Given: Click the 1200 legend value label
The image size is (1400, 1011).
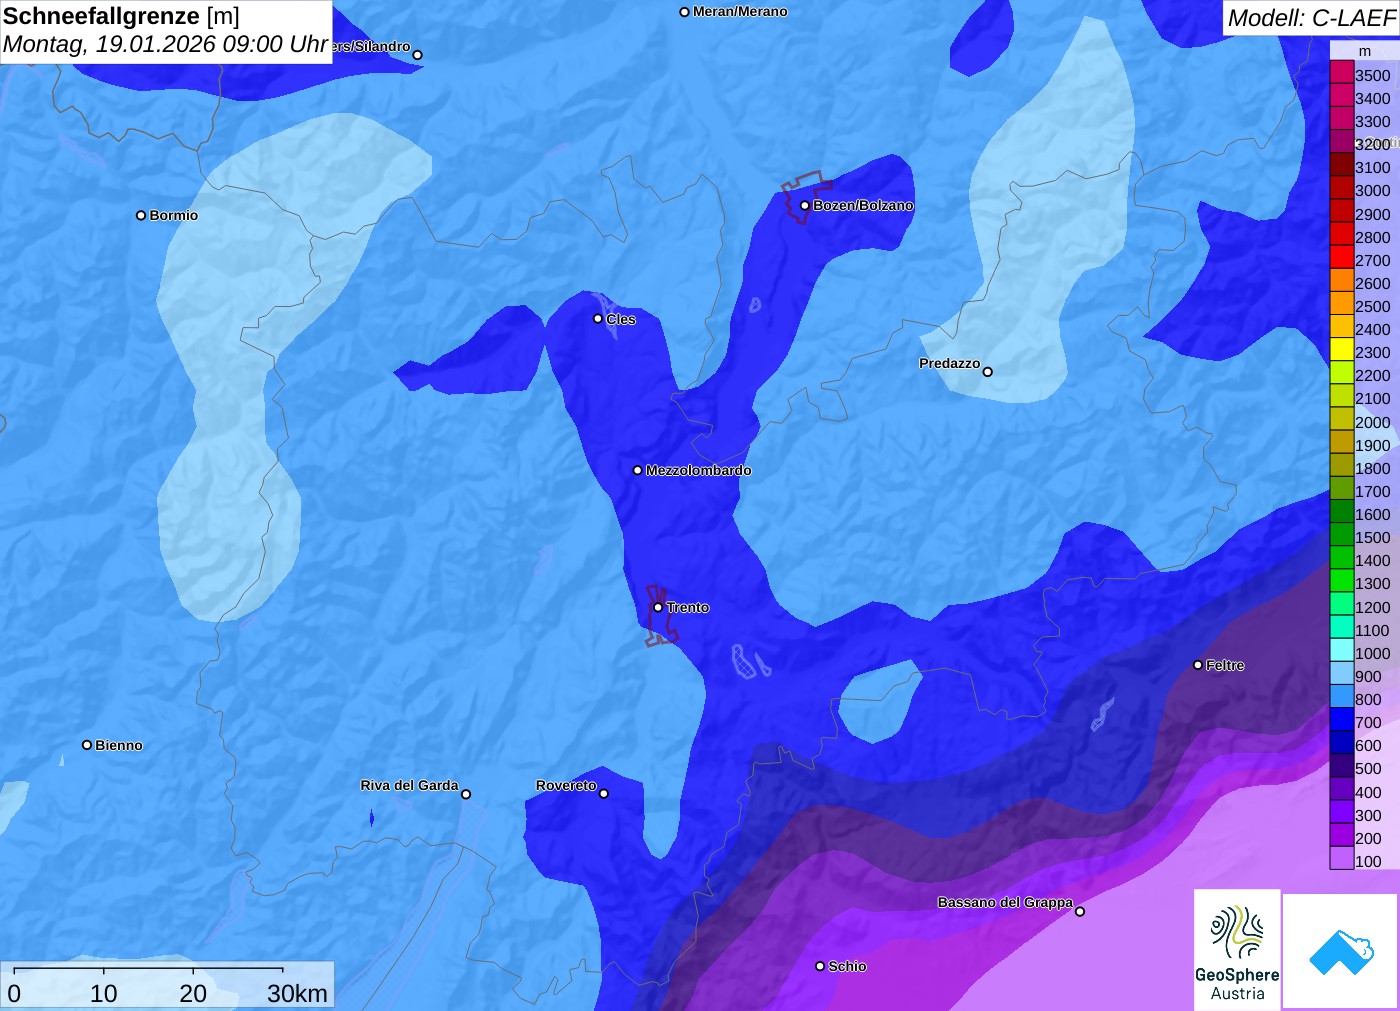Looking at the screenshot, I should click(x=1373, y=608).
